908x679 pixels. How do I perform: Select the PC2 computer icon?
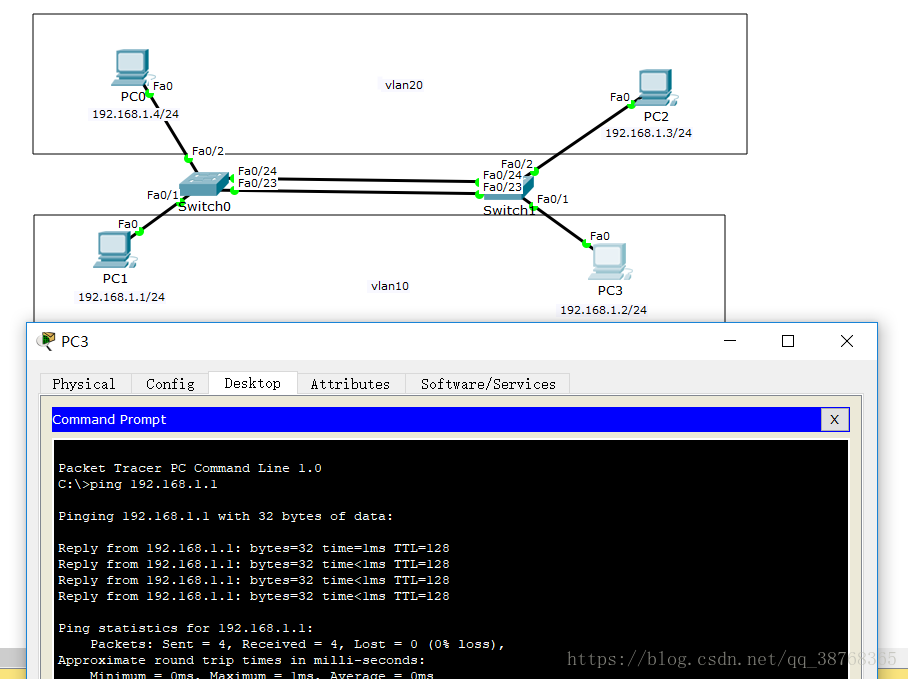pos(657,88)
